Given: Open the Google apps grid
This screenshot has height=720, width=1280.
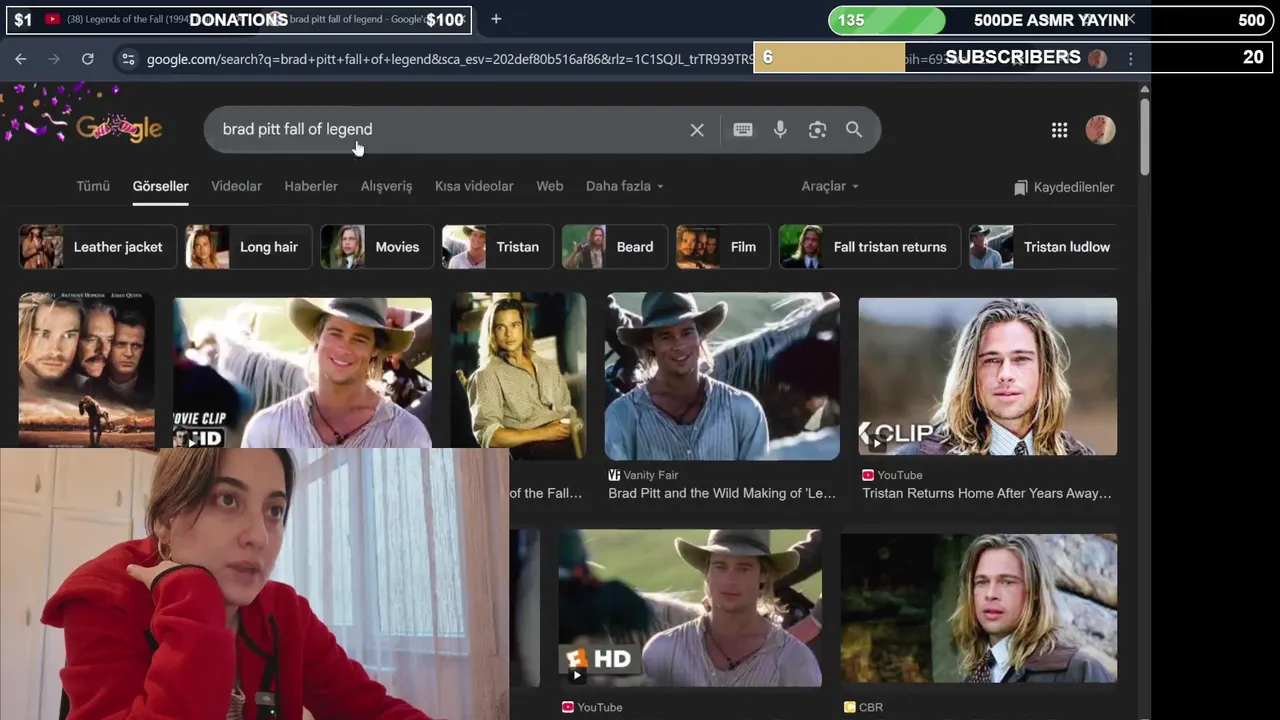Looking at the screenshot, I should (1059, 130).
